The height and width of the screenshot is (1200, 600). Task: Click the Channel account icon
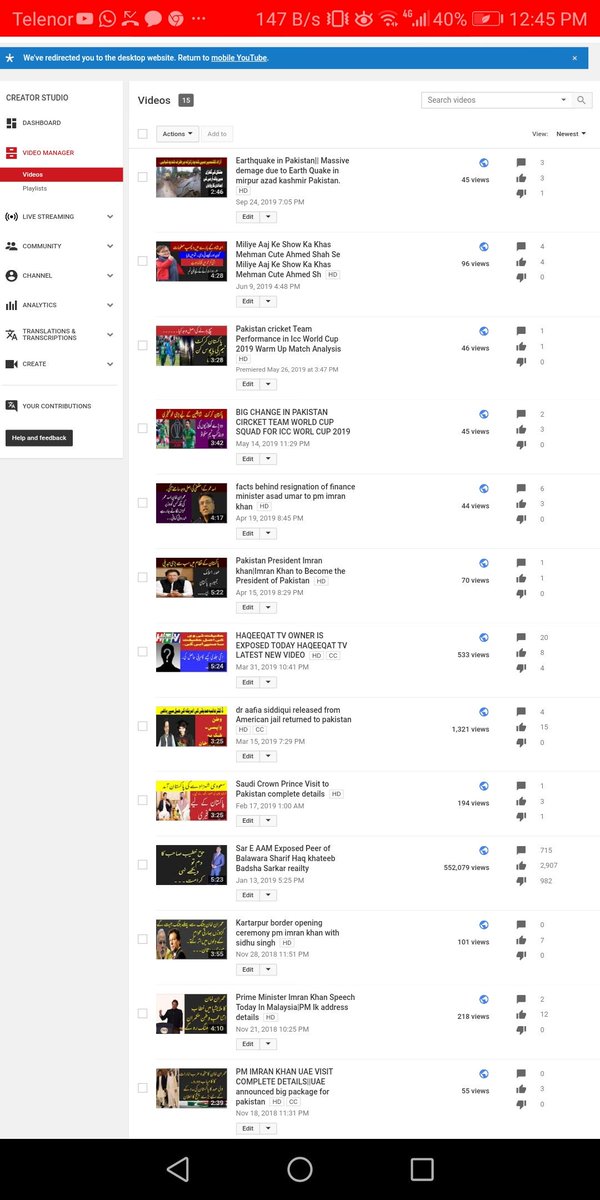pos(12,275)
